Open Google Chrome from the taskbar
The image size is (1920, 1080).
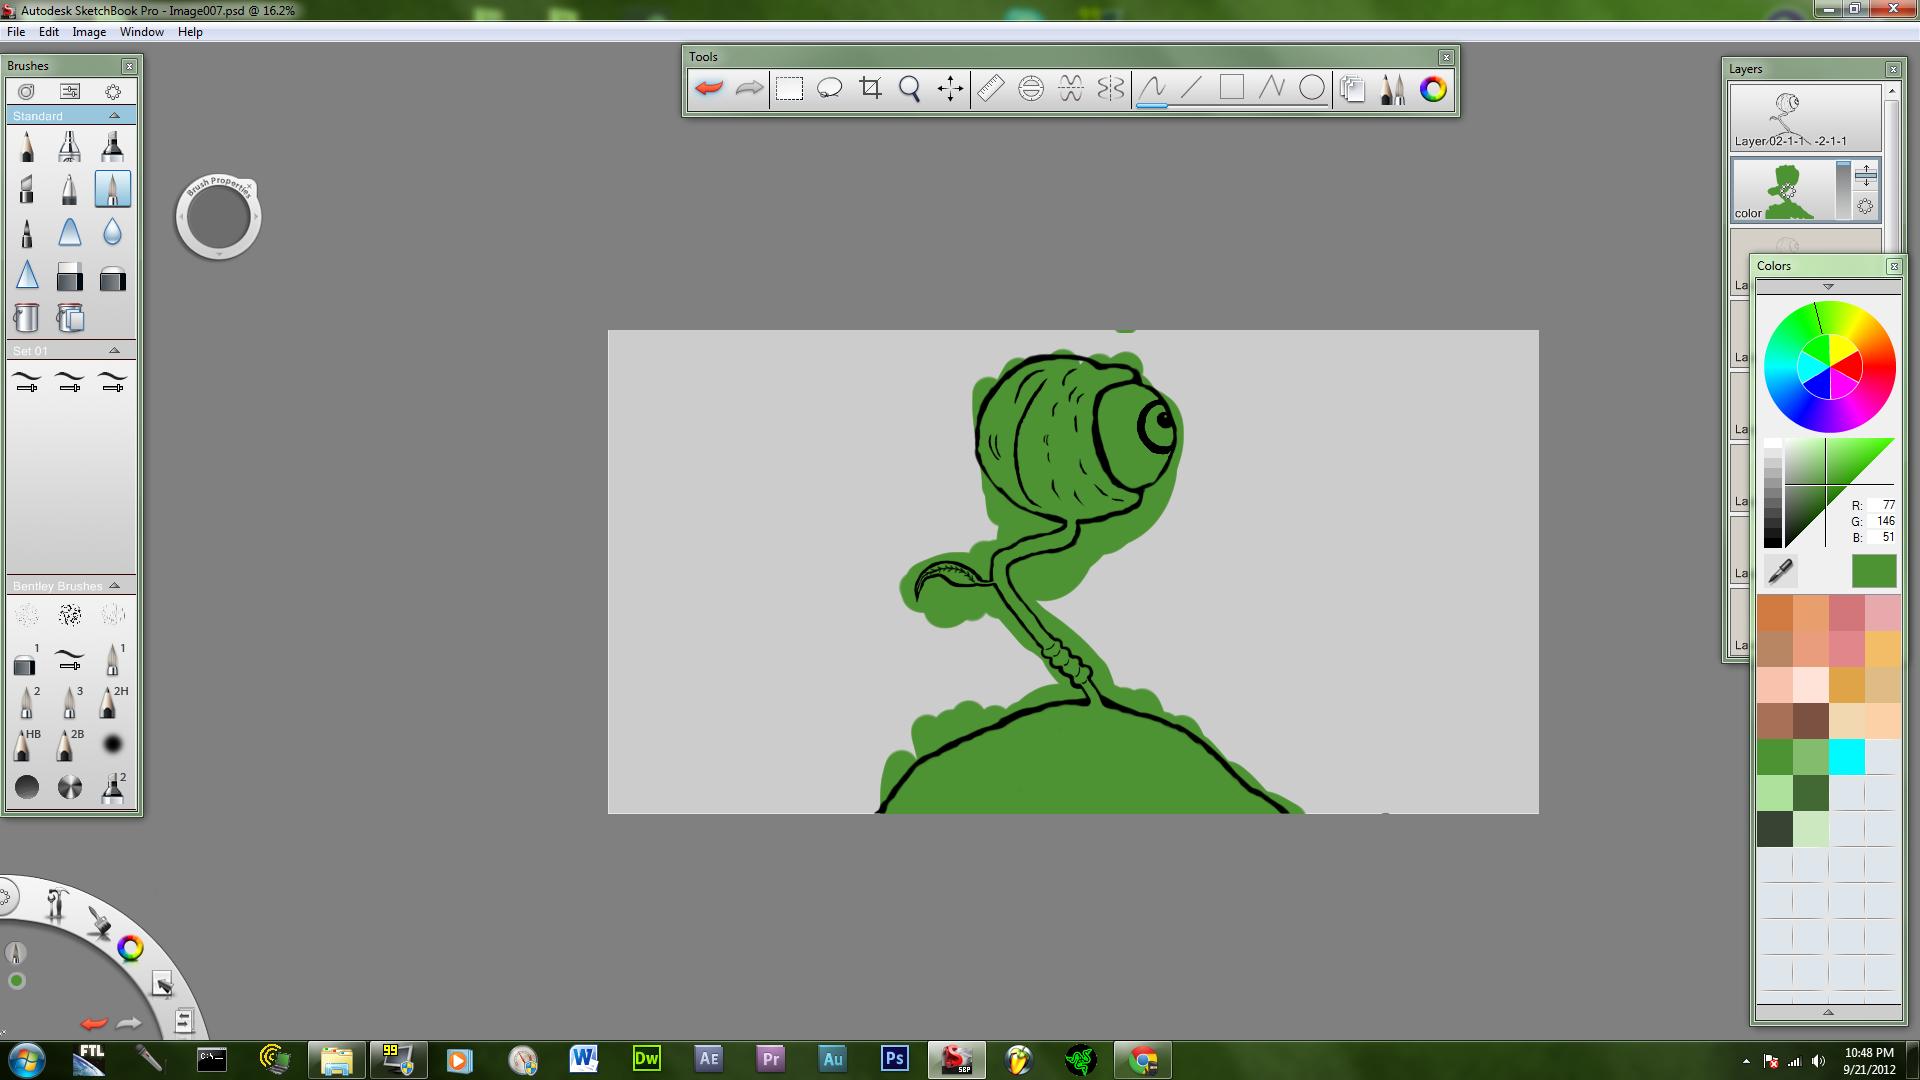[x=1143, y=1059]
